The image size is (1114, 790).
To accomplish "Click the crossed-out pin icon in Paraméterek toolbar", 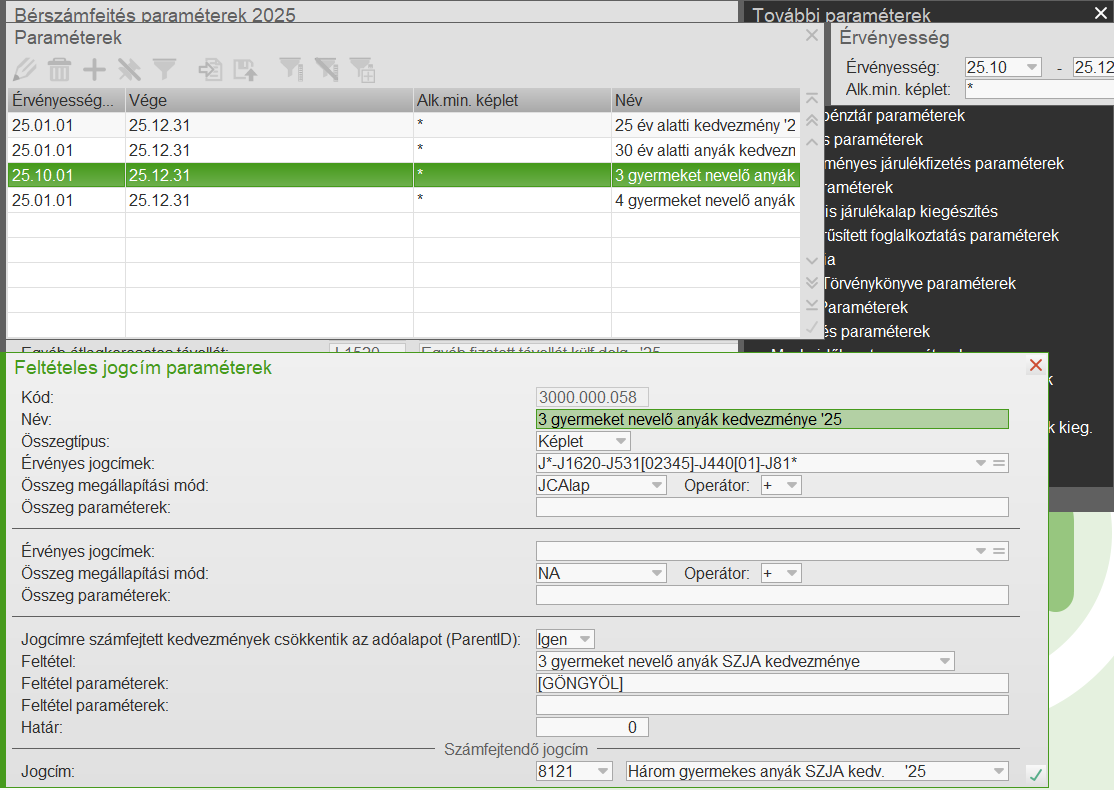I will point(129,70).
